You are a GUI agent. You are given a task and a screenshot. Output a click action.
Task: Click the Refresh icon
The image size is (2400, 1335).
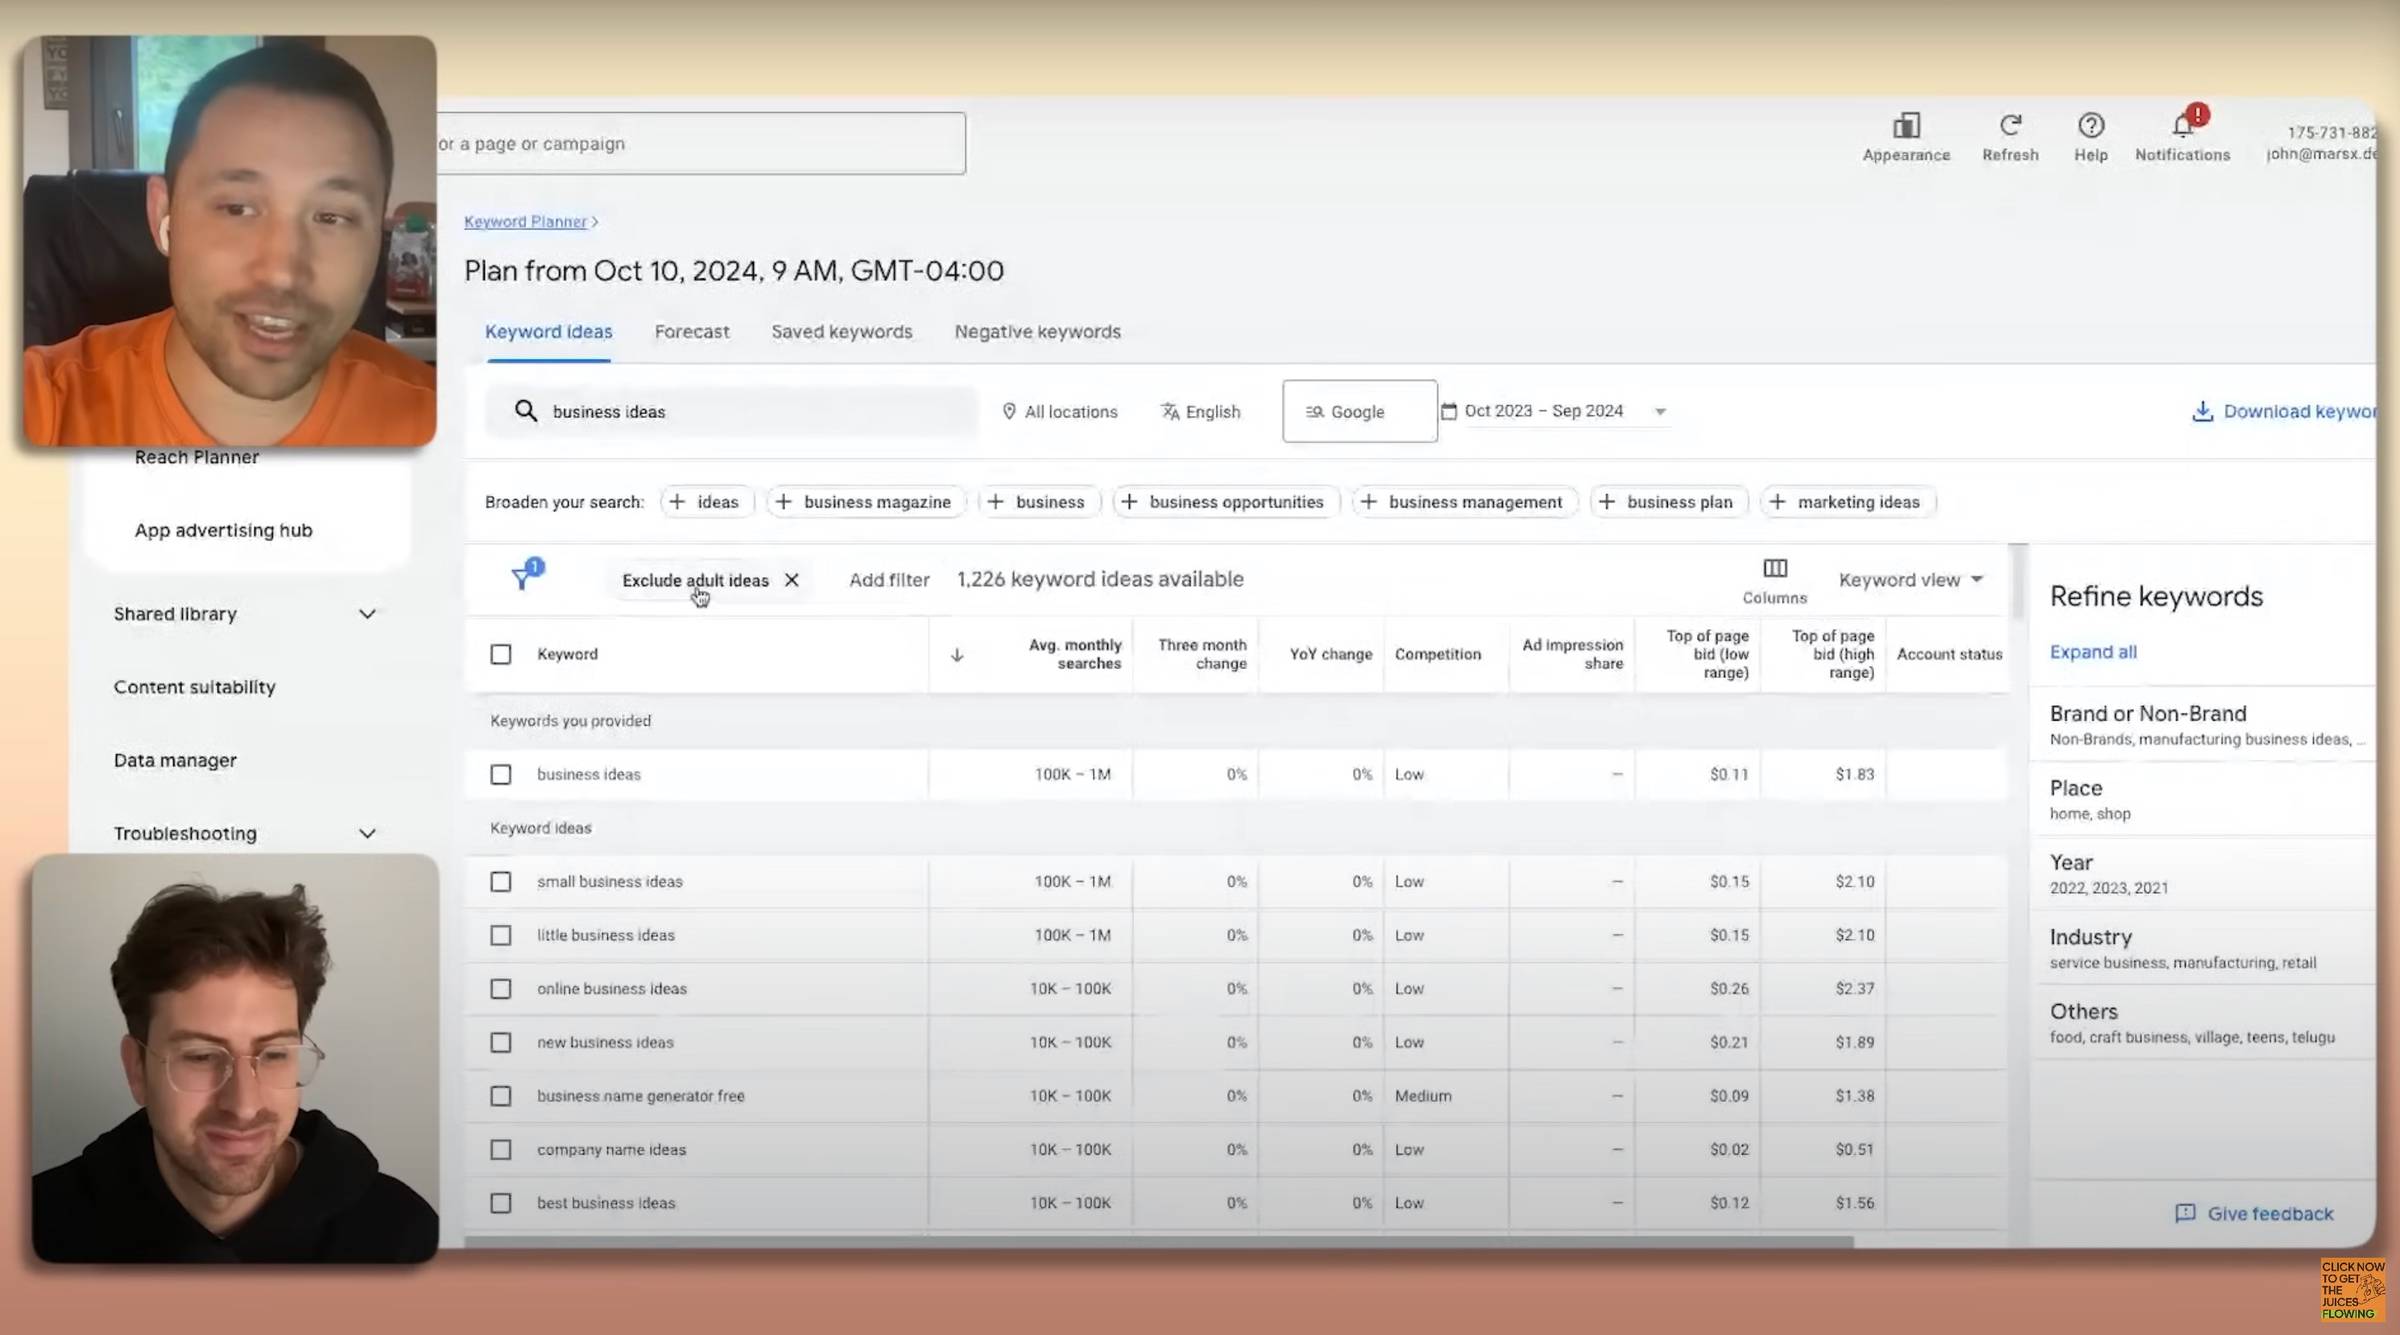point(2010,126)
